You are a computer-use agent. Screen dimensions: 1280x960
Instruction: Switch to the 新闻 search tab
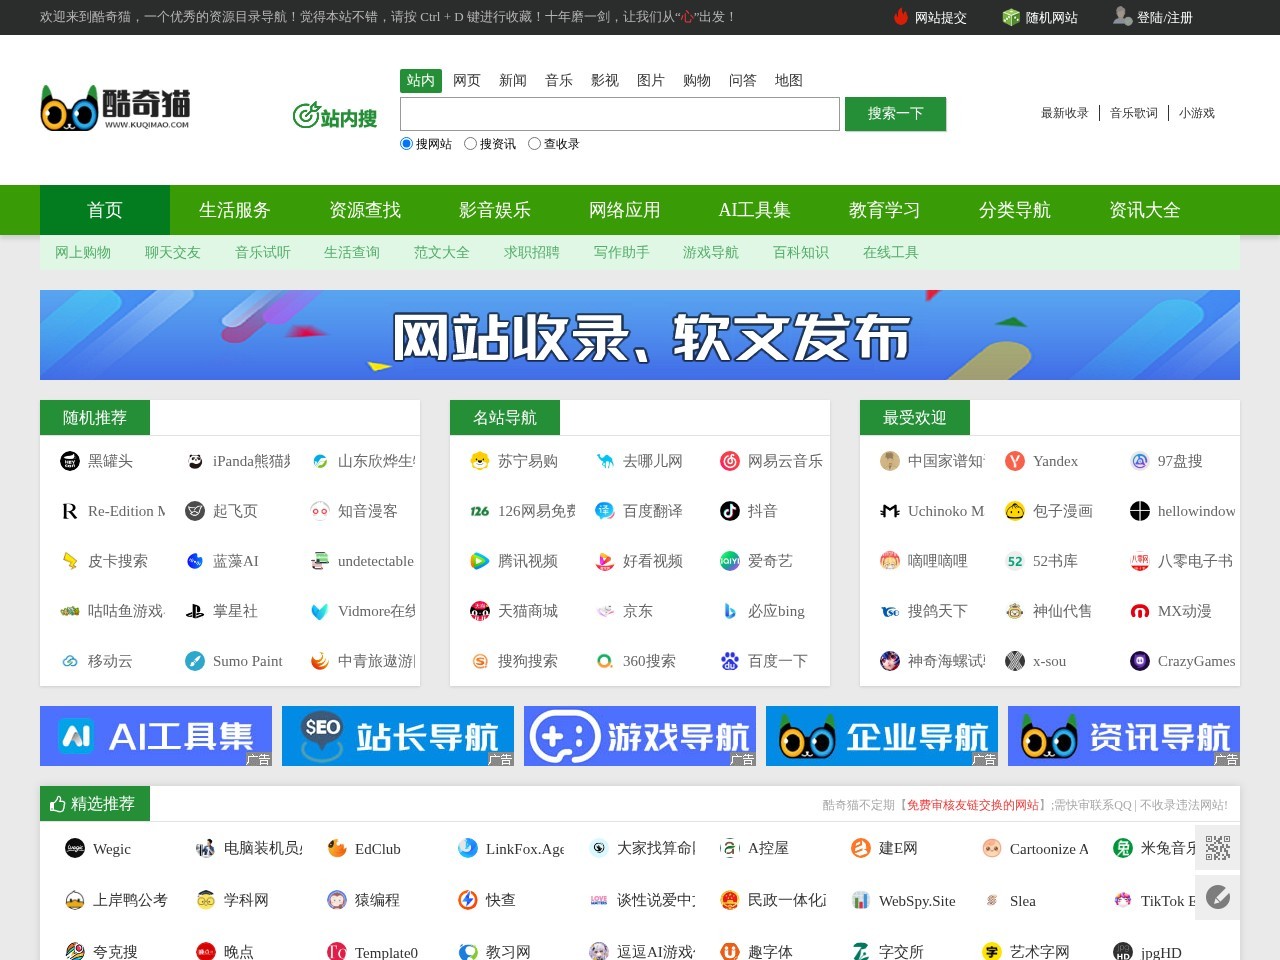(513, 80)
